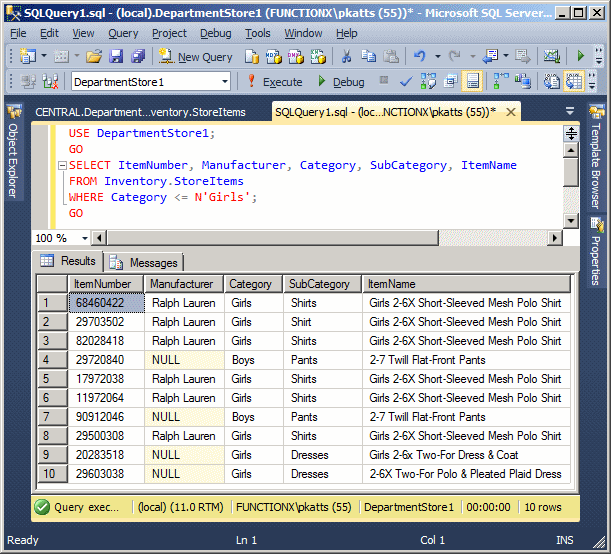Viewport: 611px width, 554px height.
Task: Click the Open File folder icon
Action: tap(94, 56)
